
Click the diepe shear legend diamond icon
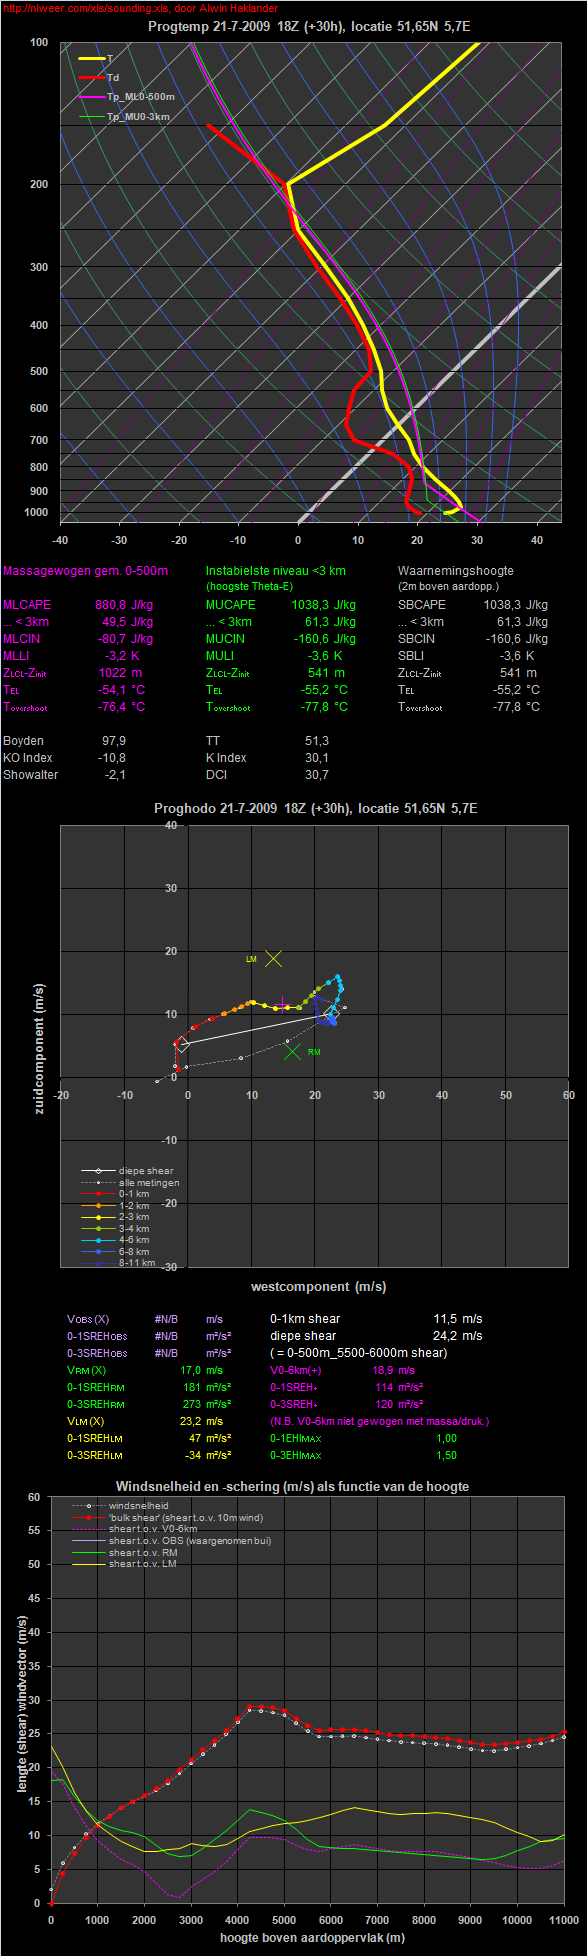click(x=98, y=1171)
